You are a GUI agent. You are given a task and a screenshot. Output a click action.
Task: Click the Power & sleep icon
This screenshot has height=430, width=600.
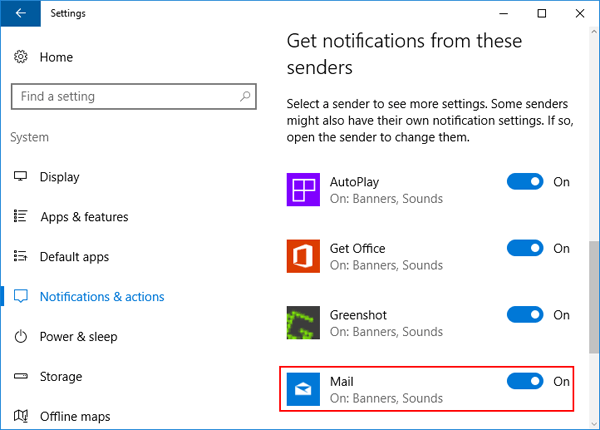click(20, 337)
